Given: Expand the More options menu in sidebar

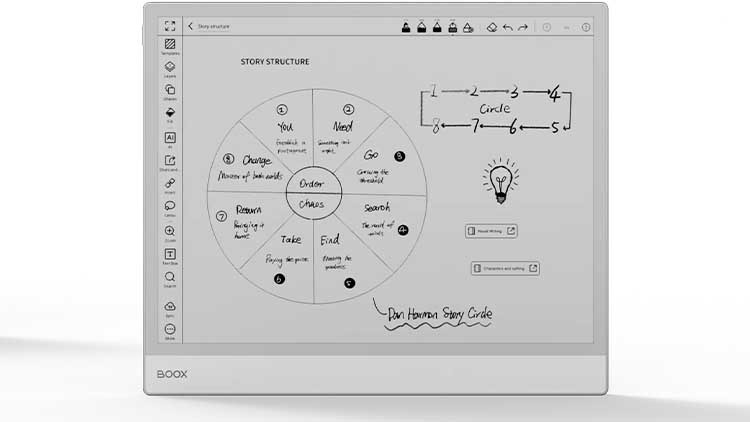Looking at the screenshot, I should [170, 330].
